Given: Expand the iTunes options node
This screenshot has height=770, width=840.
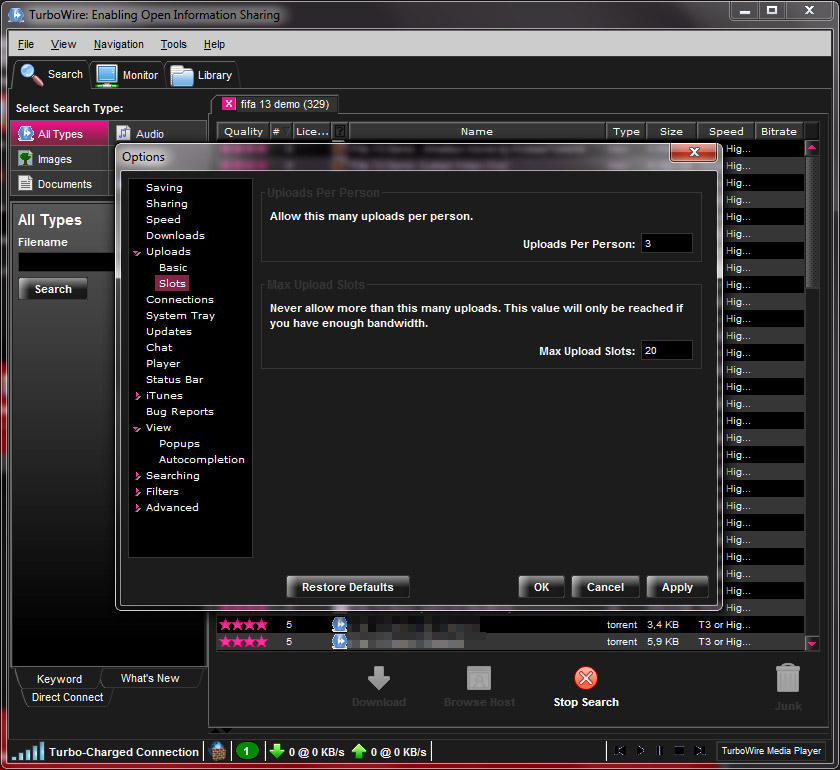Looking at the screenshot, I should (x=137, y=396).
